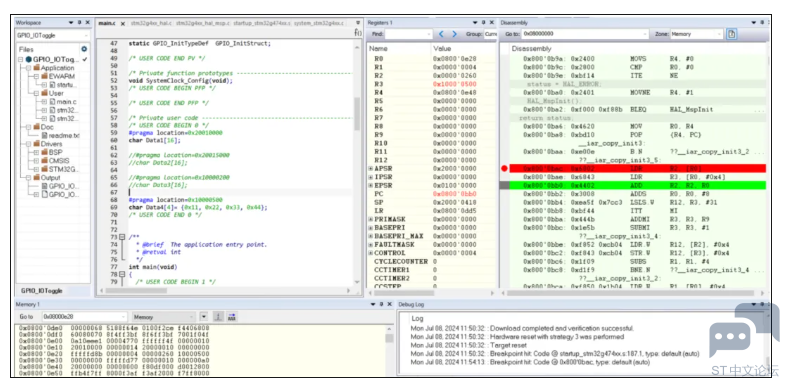Switch to the stm32g4xx_hal.c editor tab

pyautogui.click(x=151, y=23)
